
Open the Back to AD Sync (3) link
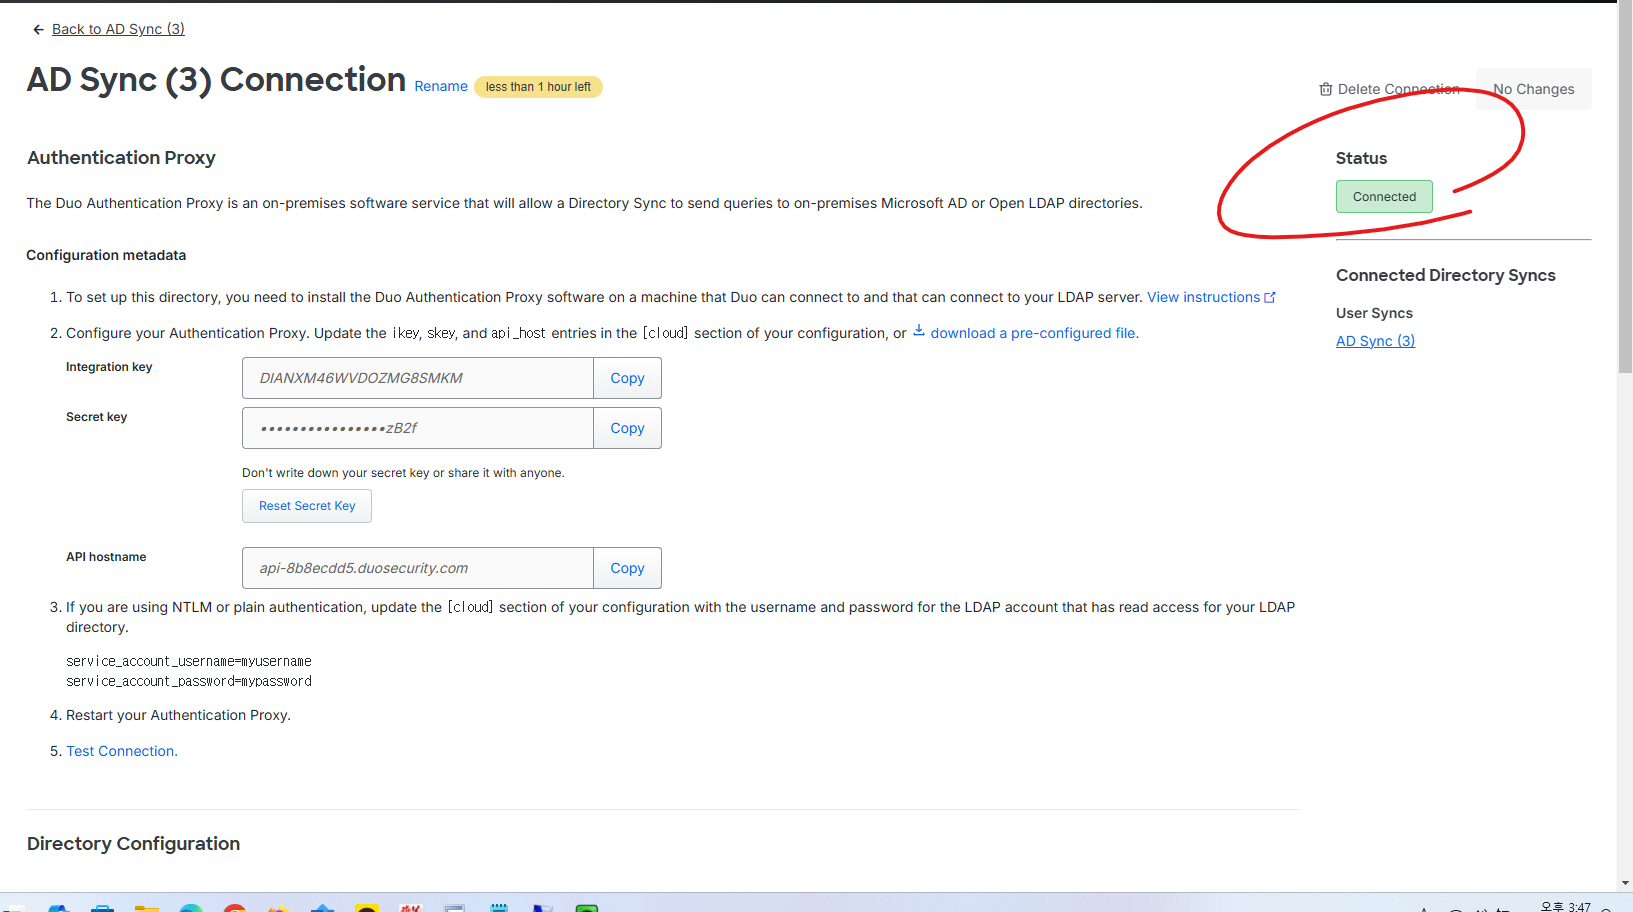click(x=118, y=29)
